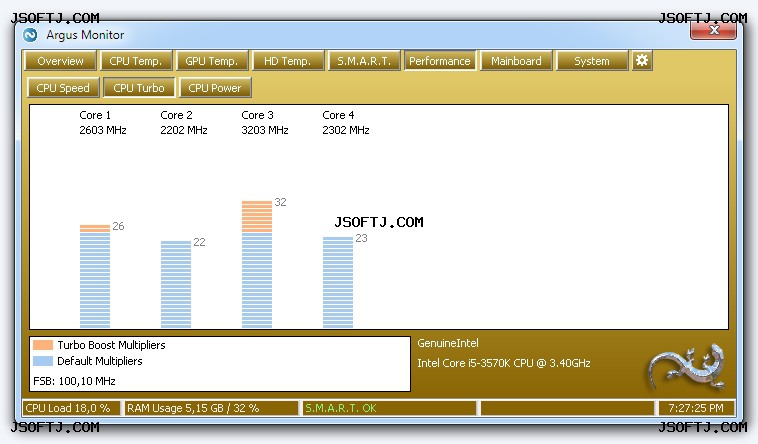The height and width of the screenshot is (444, 758).
Task: Select the S.M.A.R.T. tab
Action: tap(364, 61)
